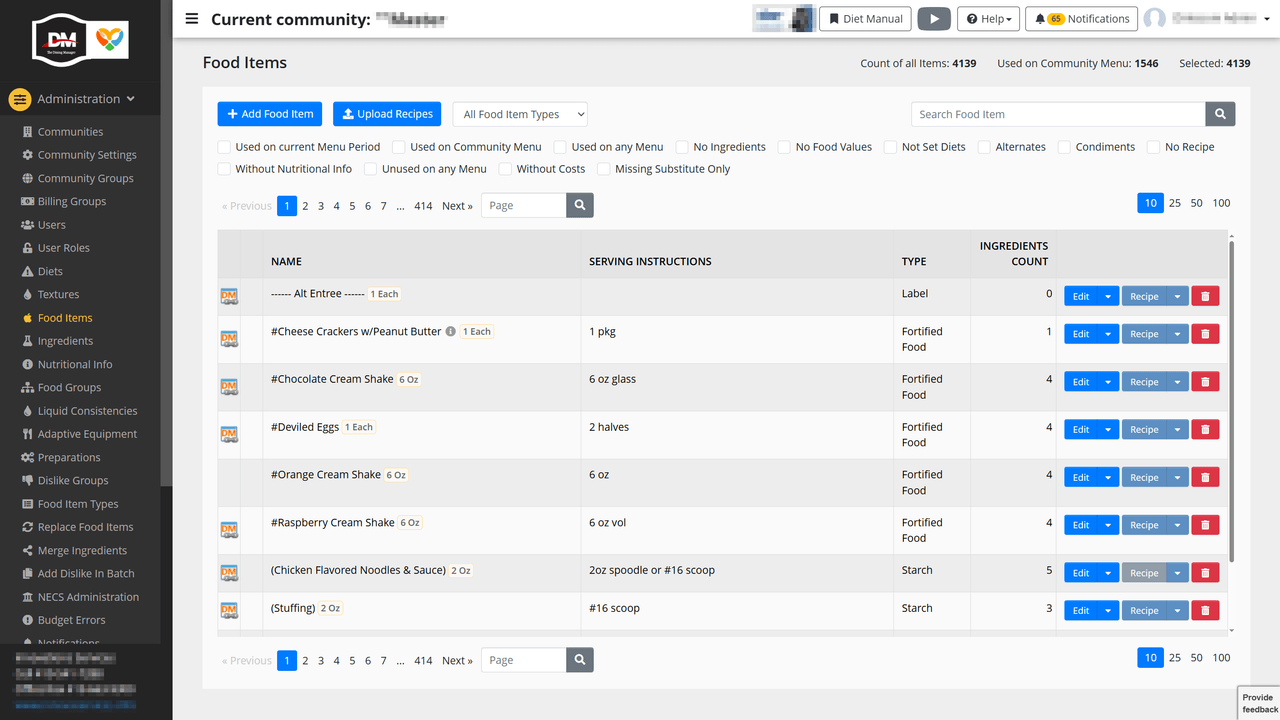This screenshot has height=720, width=1280.
Task: Open Community Settings in sidebar
Action: tap(87, 155)
